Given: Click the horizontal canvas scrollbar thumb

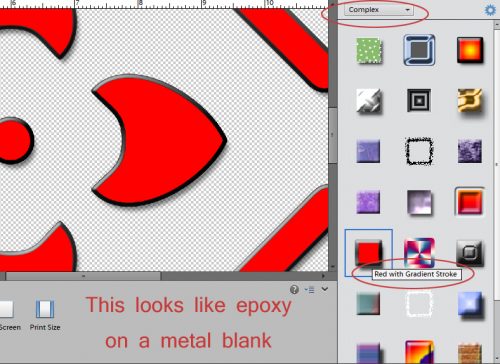Looking at the screenshot, I should point(83,276).
